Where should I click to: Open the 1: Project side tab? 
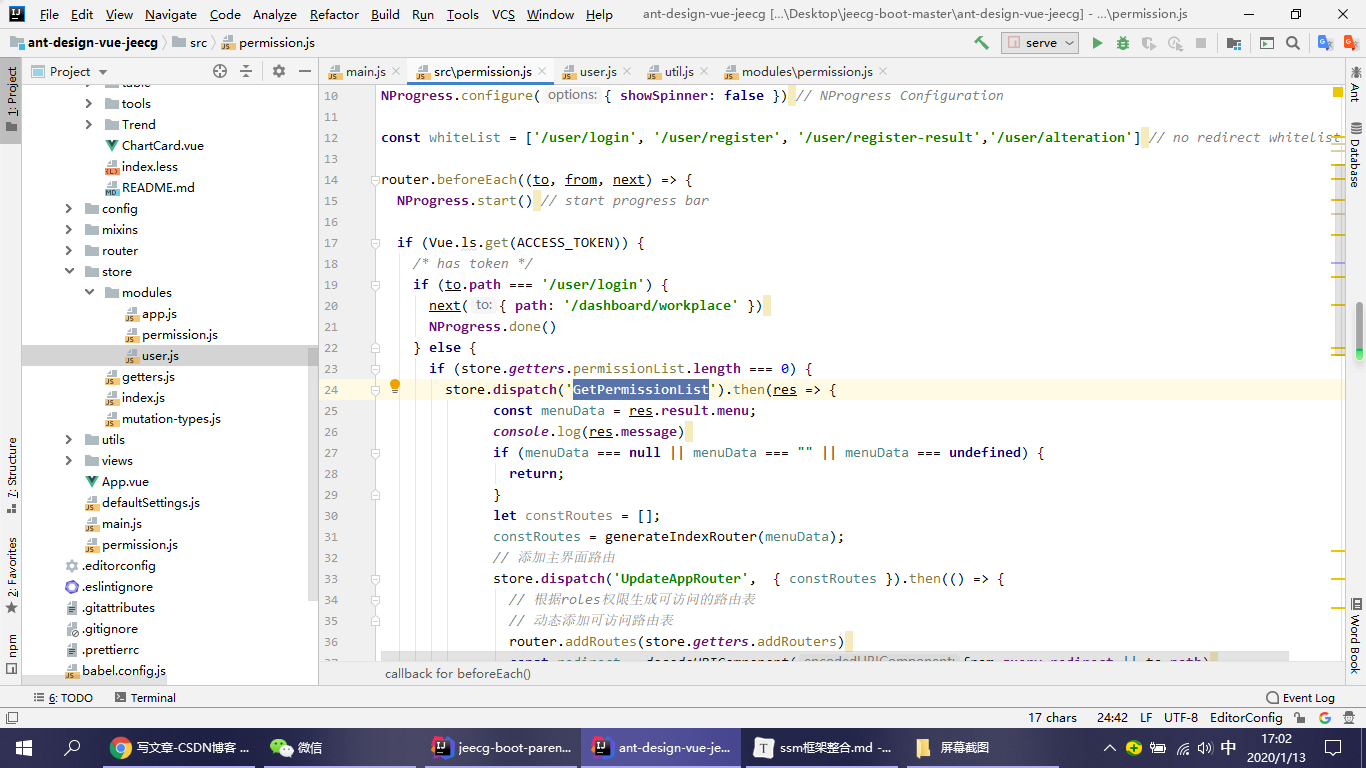[11, 100]
